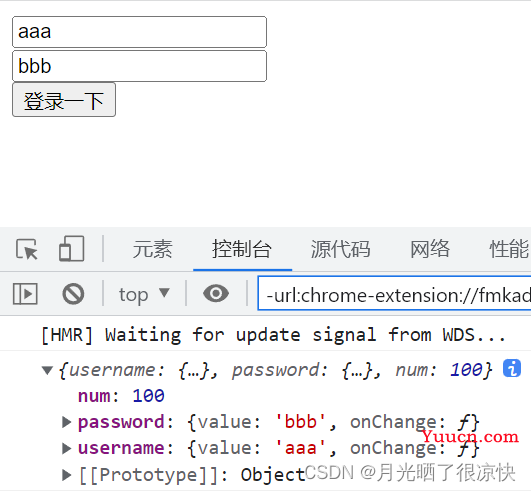The image size is (531, 491).
Task: Select the num: 100 property line
Action: tap(121, 396)
